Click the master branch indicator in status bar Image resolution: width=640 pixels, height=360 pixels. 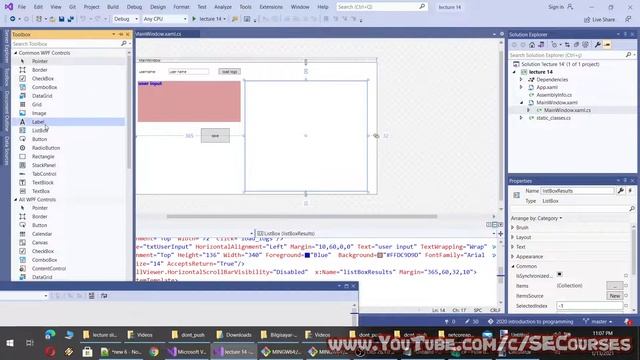(x=598, y=322)
